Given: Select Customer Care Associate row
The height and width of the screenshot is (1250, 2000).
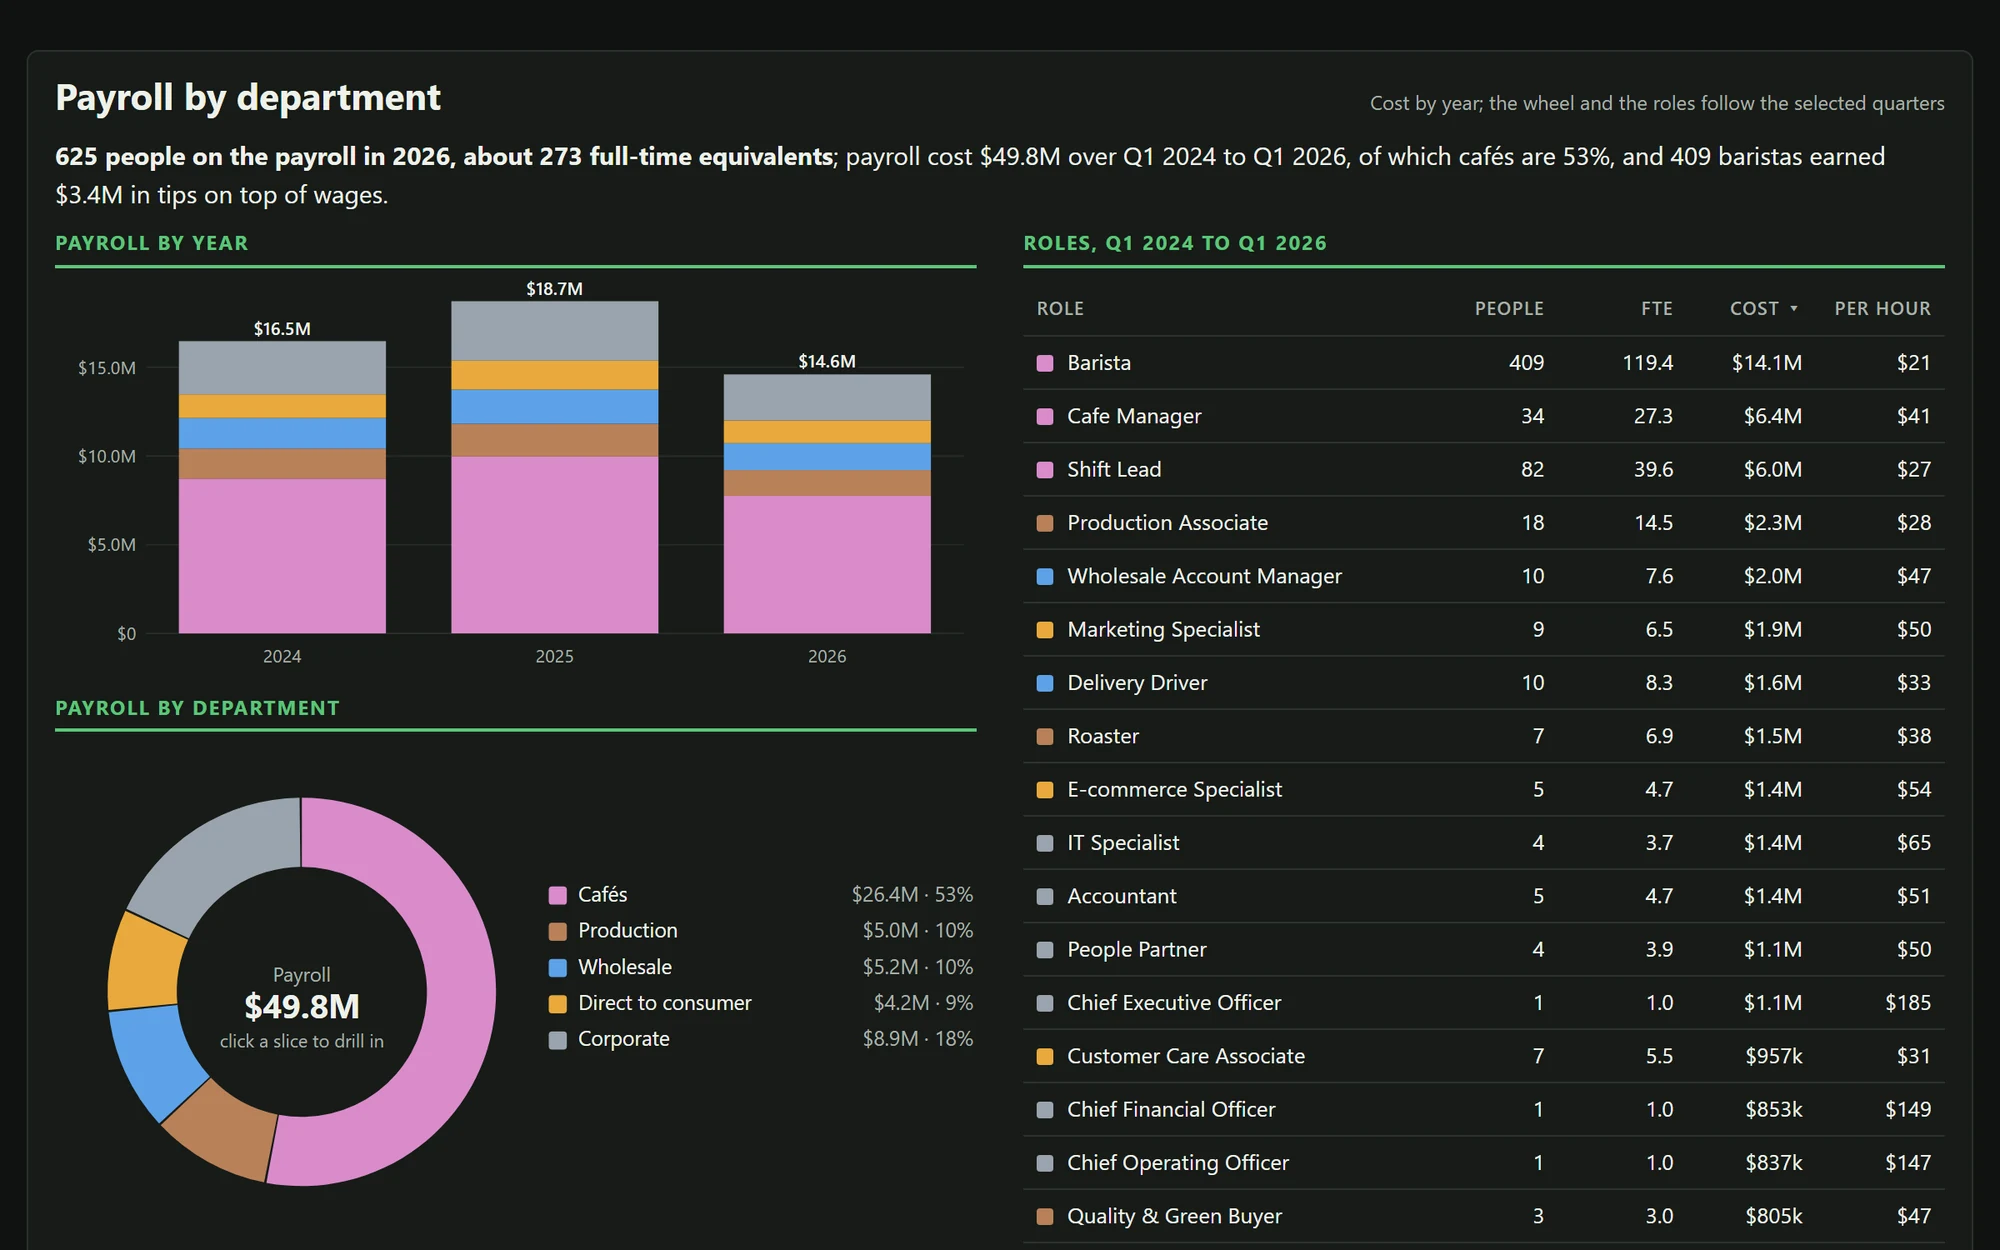Looking at the screenshot, I should (1484, 1056).
